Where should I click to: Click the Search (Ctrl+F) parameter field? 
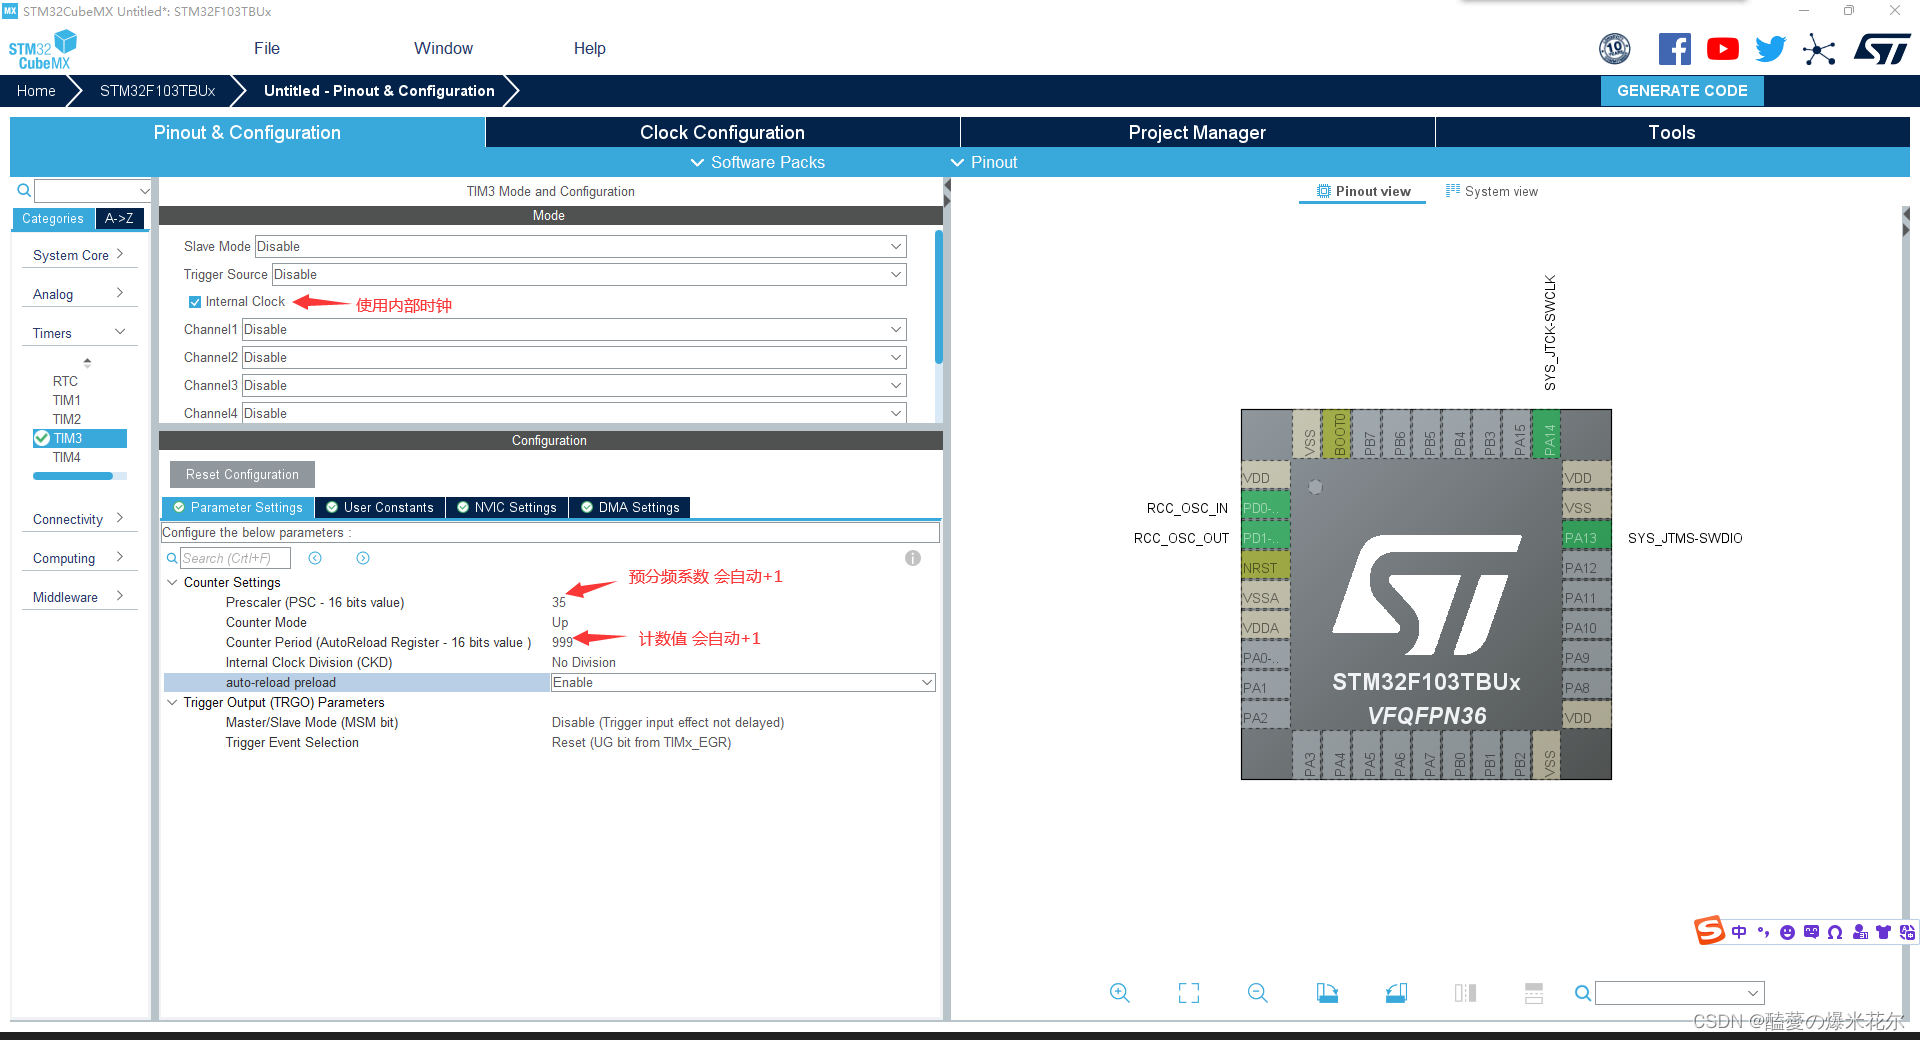pyautogui.click(x=235, y=558)
